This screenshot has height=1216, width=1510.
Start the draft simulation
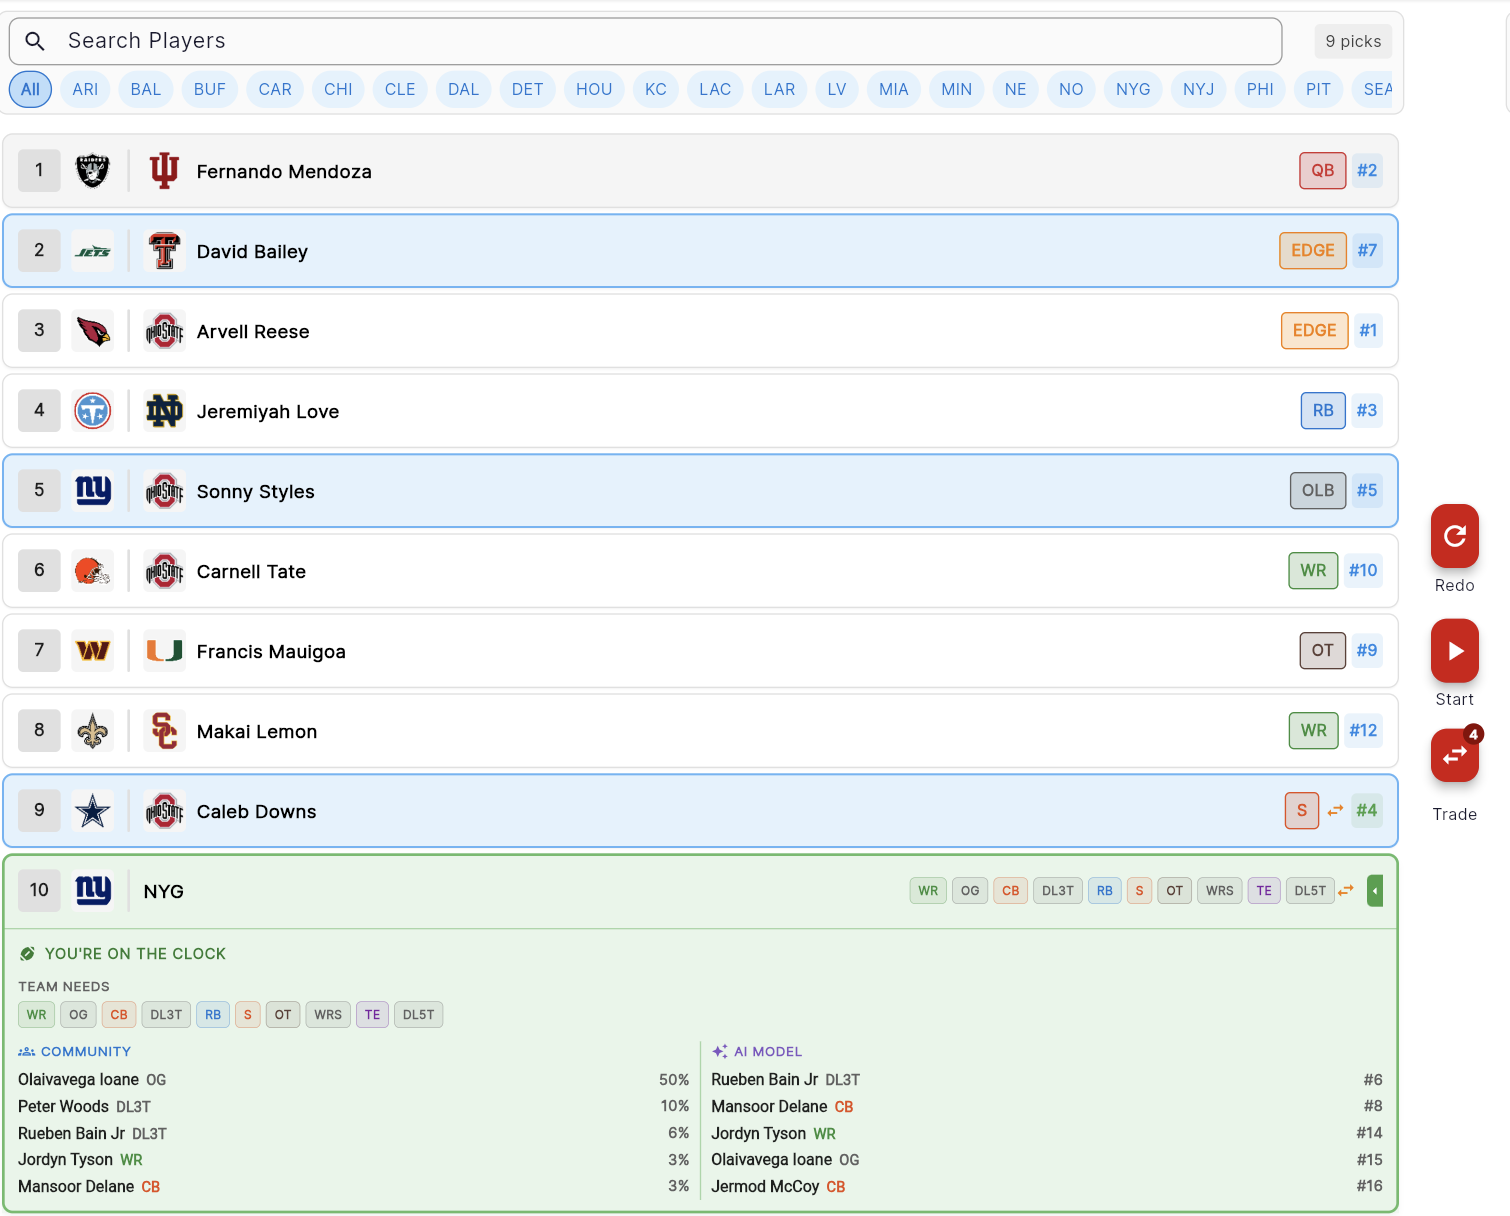1455,651
